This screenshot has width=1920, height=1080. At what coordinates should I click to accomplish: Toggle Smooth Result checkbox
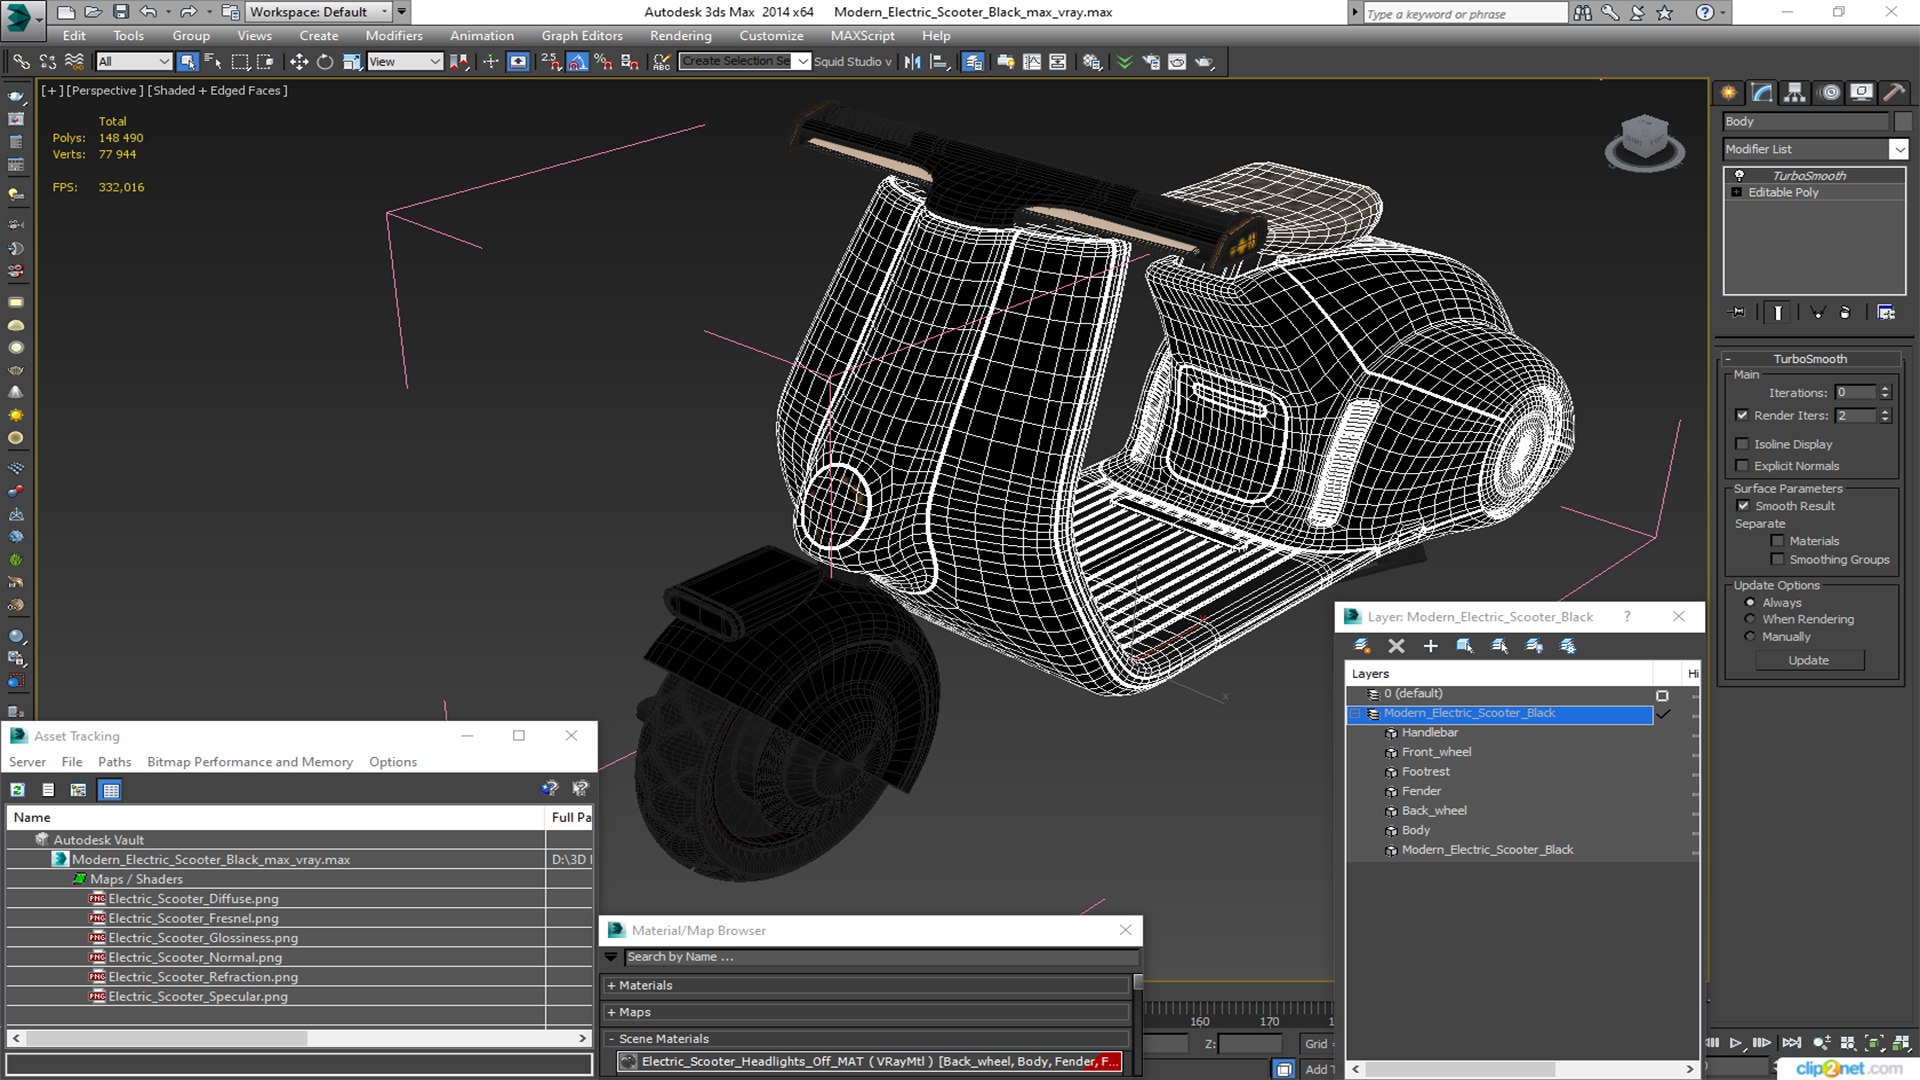click(1743, 506)
